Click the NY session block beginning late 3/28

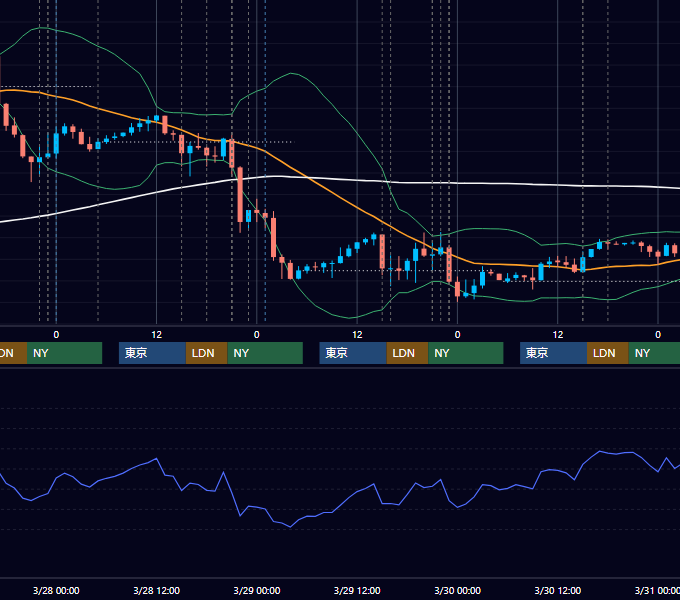pyautogui.click(x=265, y=353)
